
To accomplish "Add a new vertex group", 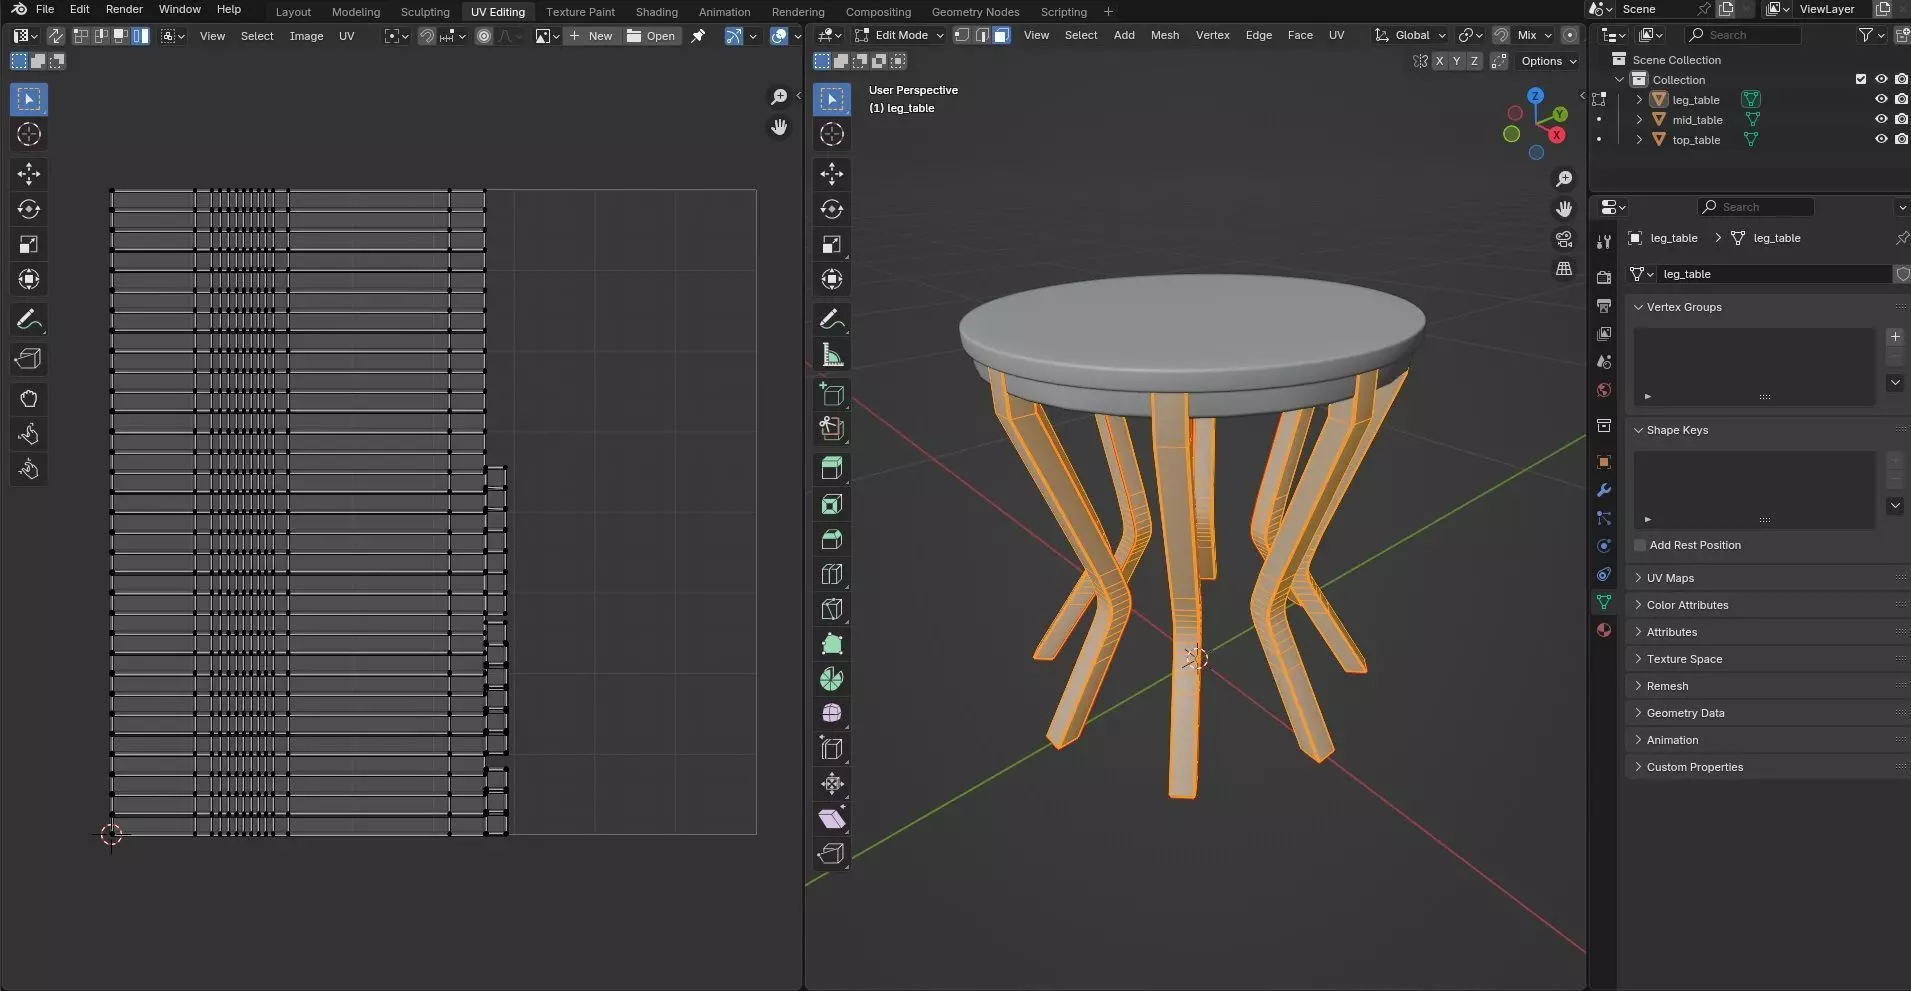I will (1895, 337).
